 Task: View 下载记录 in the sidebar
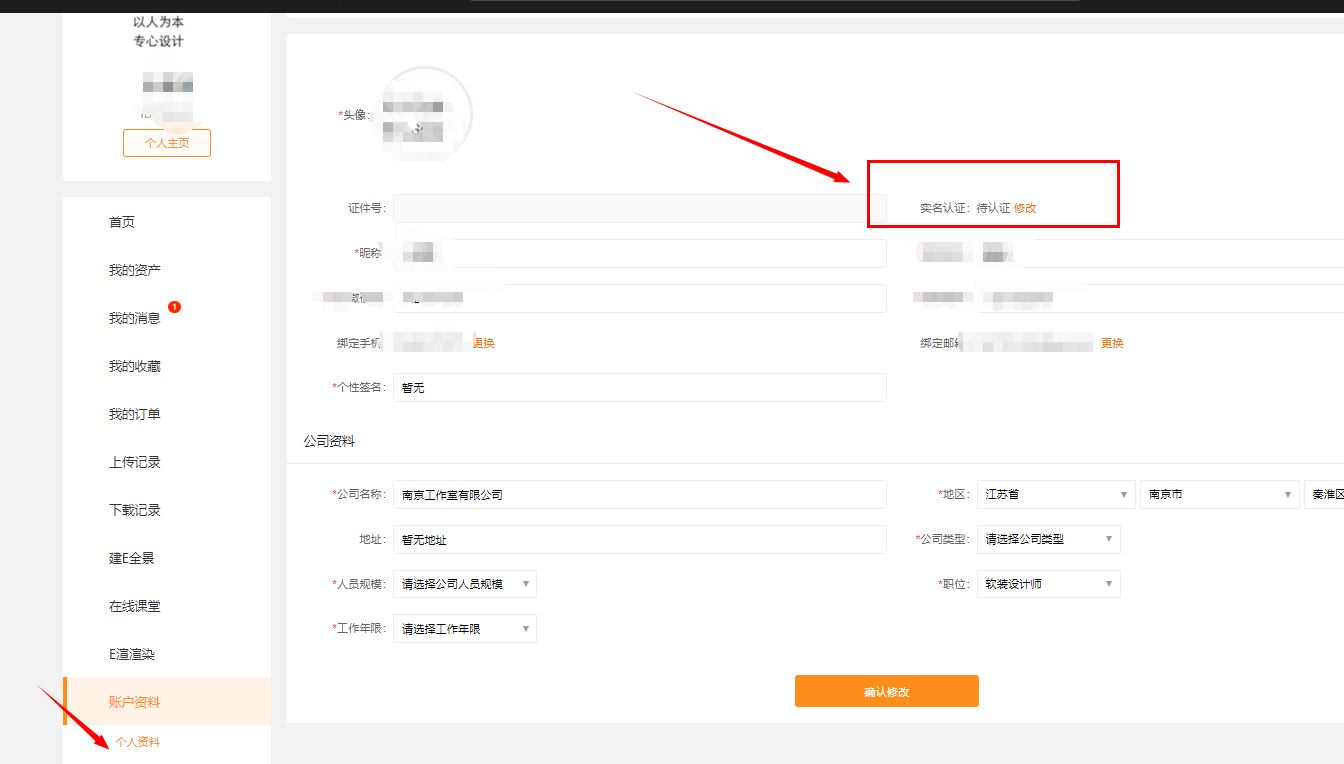[x=135, y=510]
